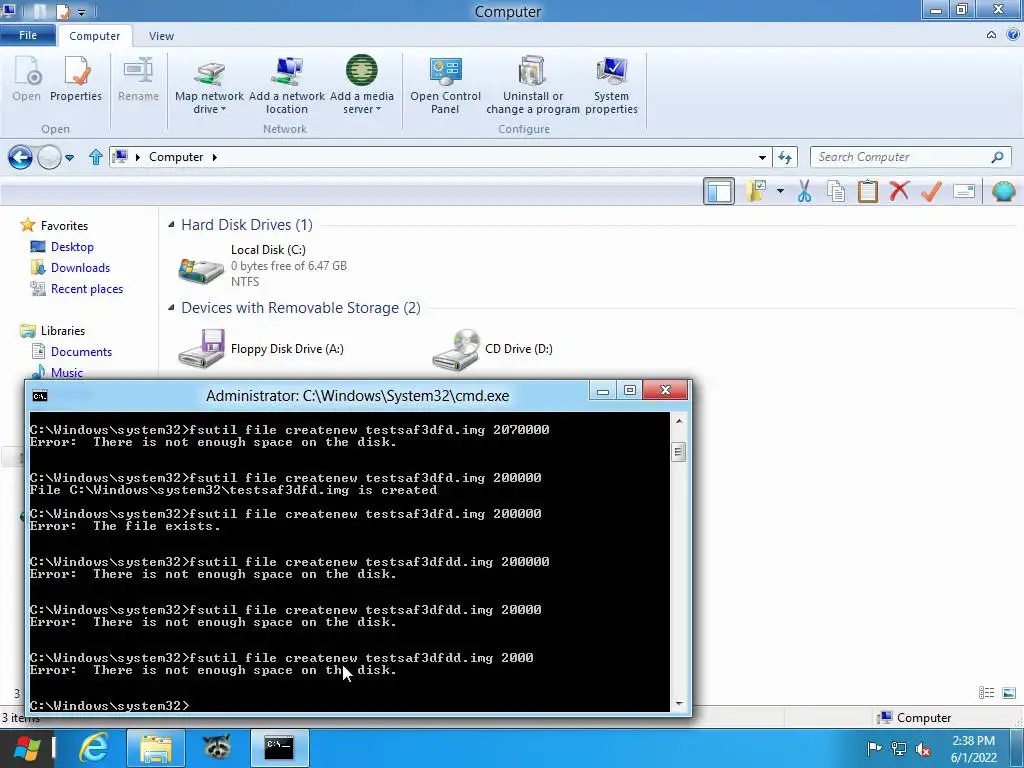1024x768 pixels.
Task: Select the Computer ribbon tab
Action: [95, 36]
